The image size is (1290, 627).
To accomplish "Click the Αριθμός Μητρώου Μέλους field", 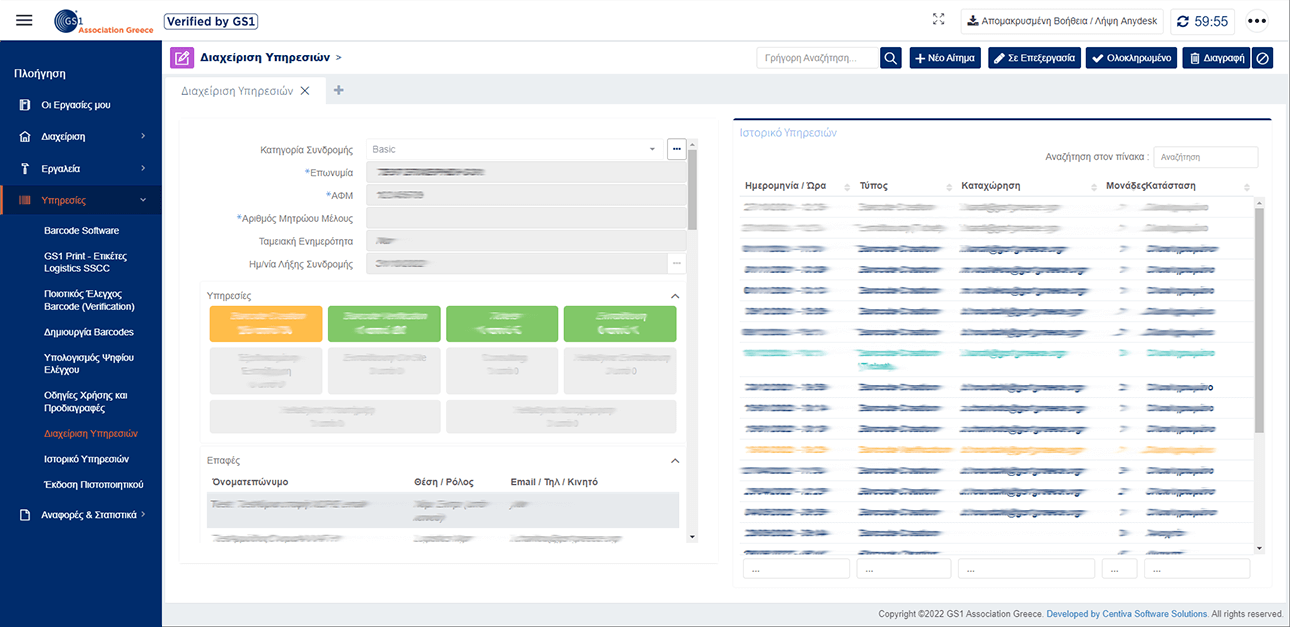I will 526,218.
